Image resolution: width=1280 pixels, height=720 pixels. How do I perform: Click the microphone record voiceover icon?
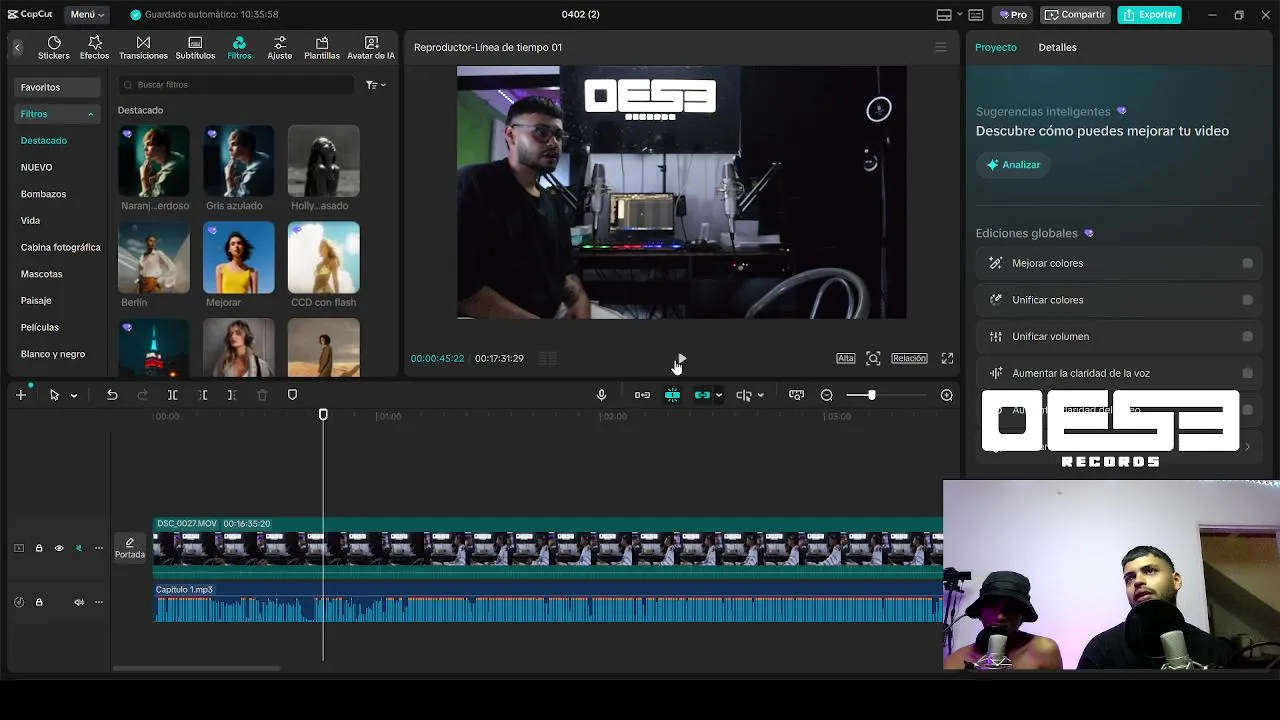(x=601, y=395)
